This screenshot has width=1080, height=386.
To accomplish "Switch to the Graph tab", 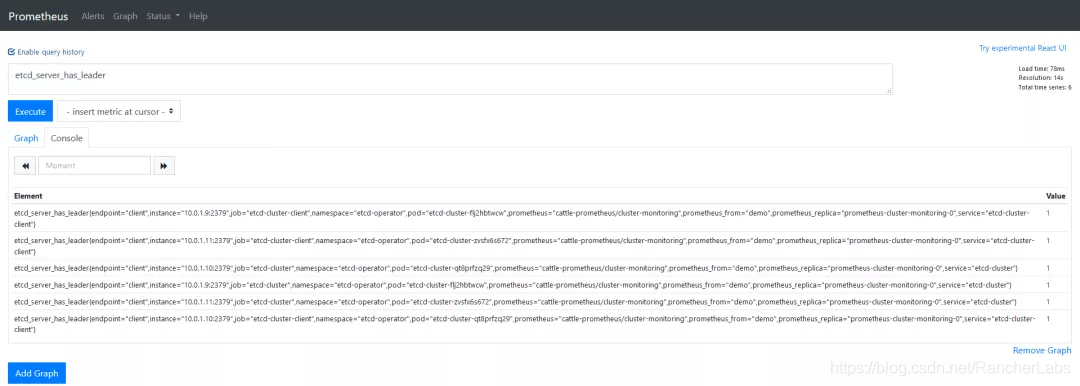I will 26,138.
